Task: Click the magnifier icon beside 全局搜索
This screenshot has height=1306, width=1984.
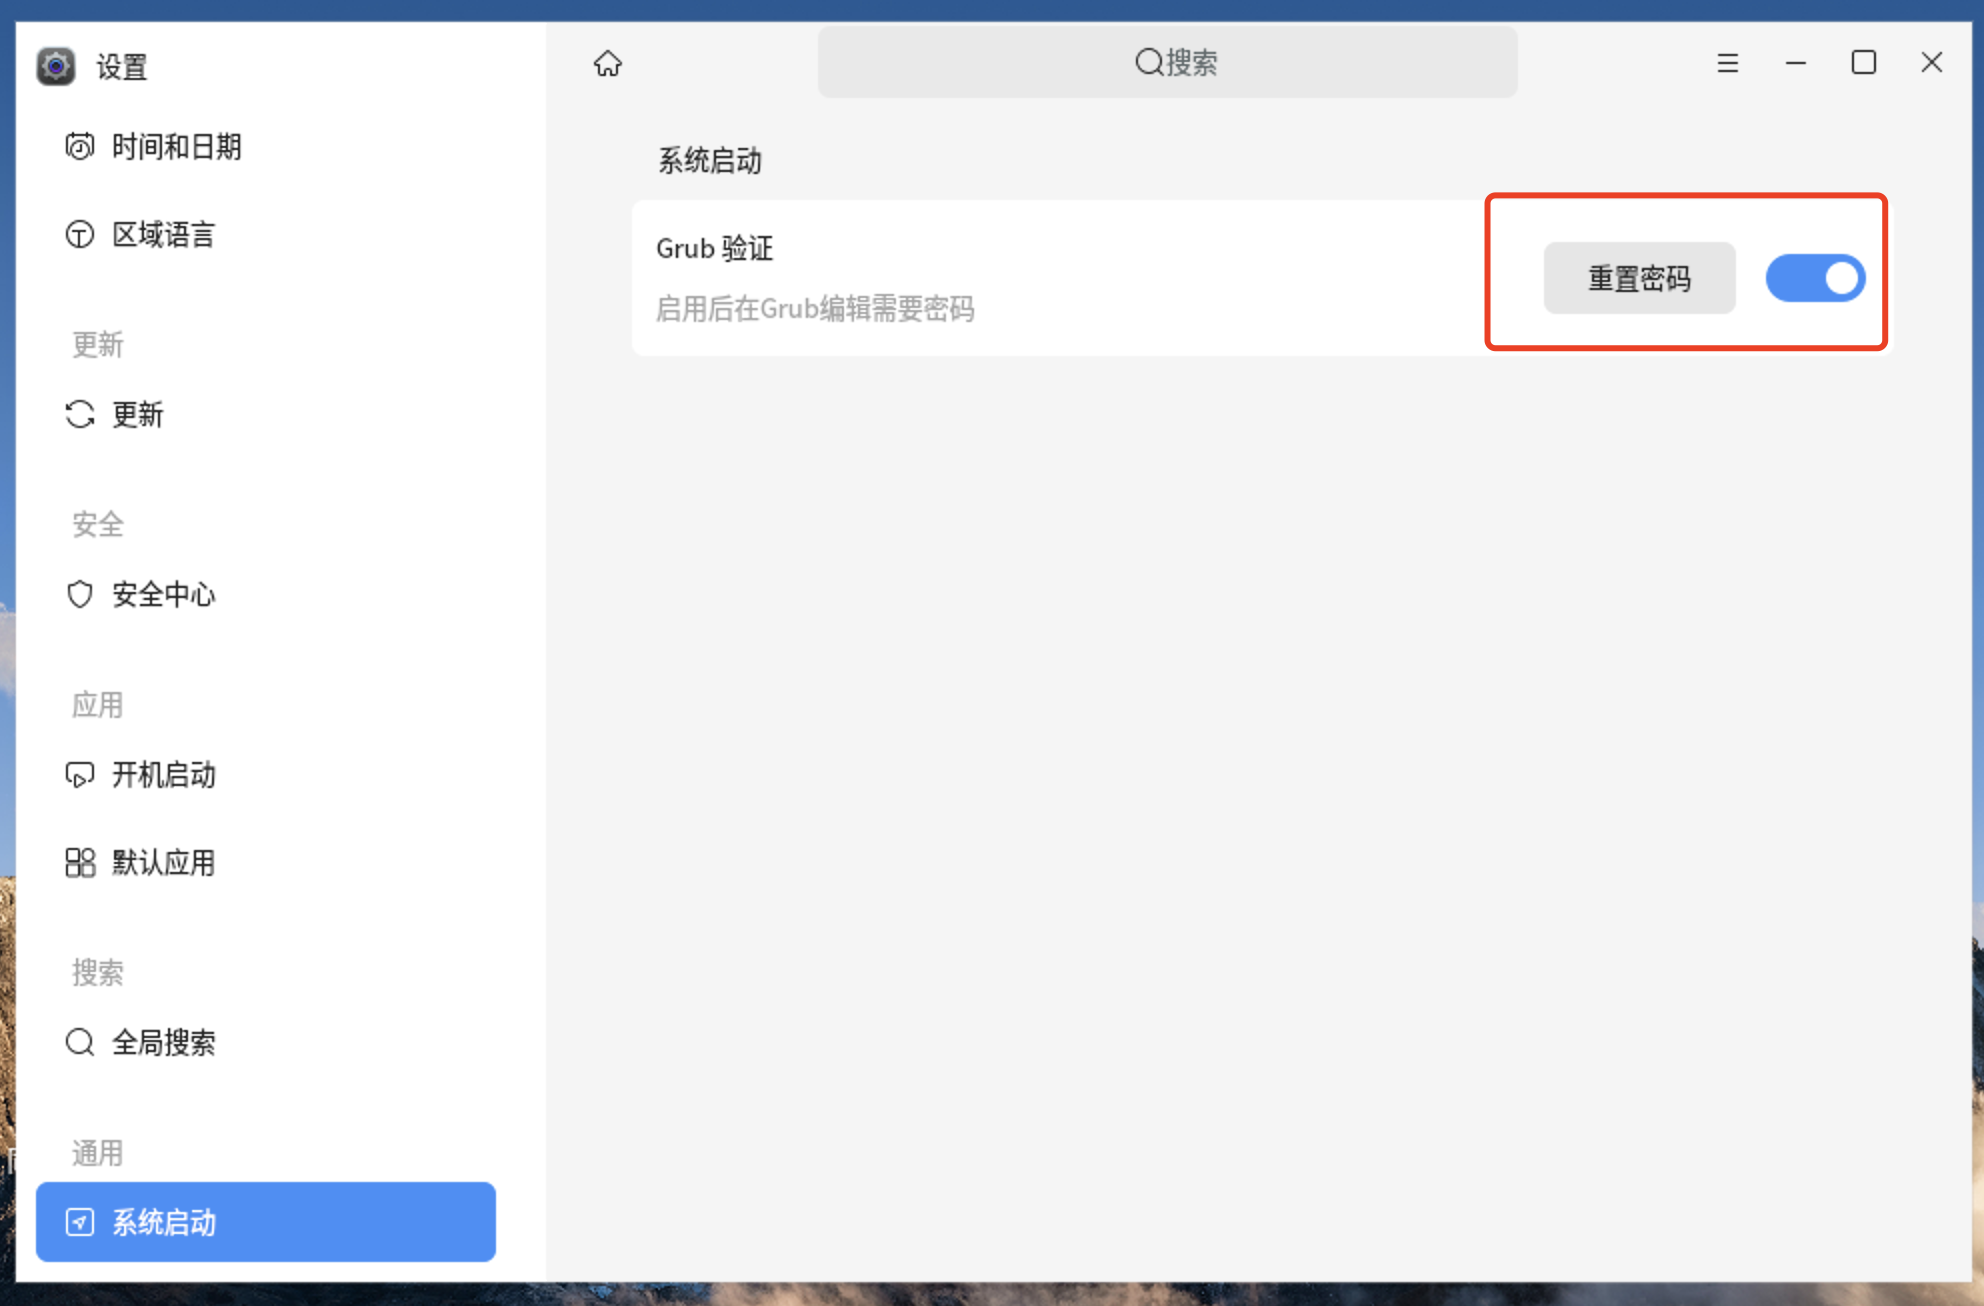Action: point(80,1042)
